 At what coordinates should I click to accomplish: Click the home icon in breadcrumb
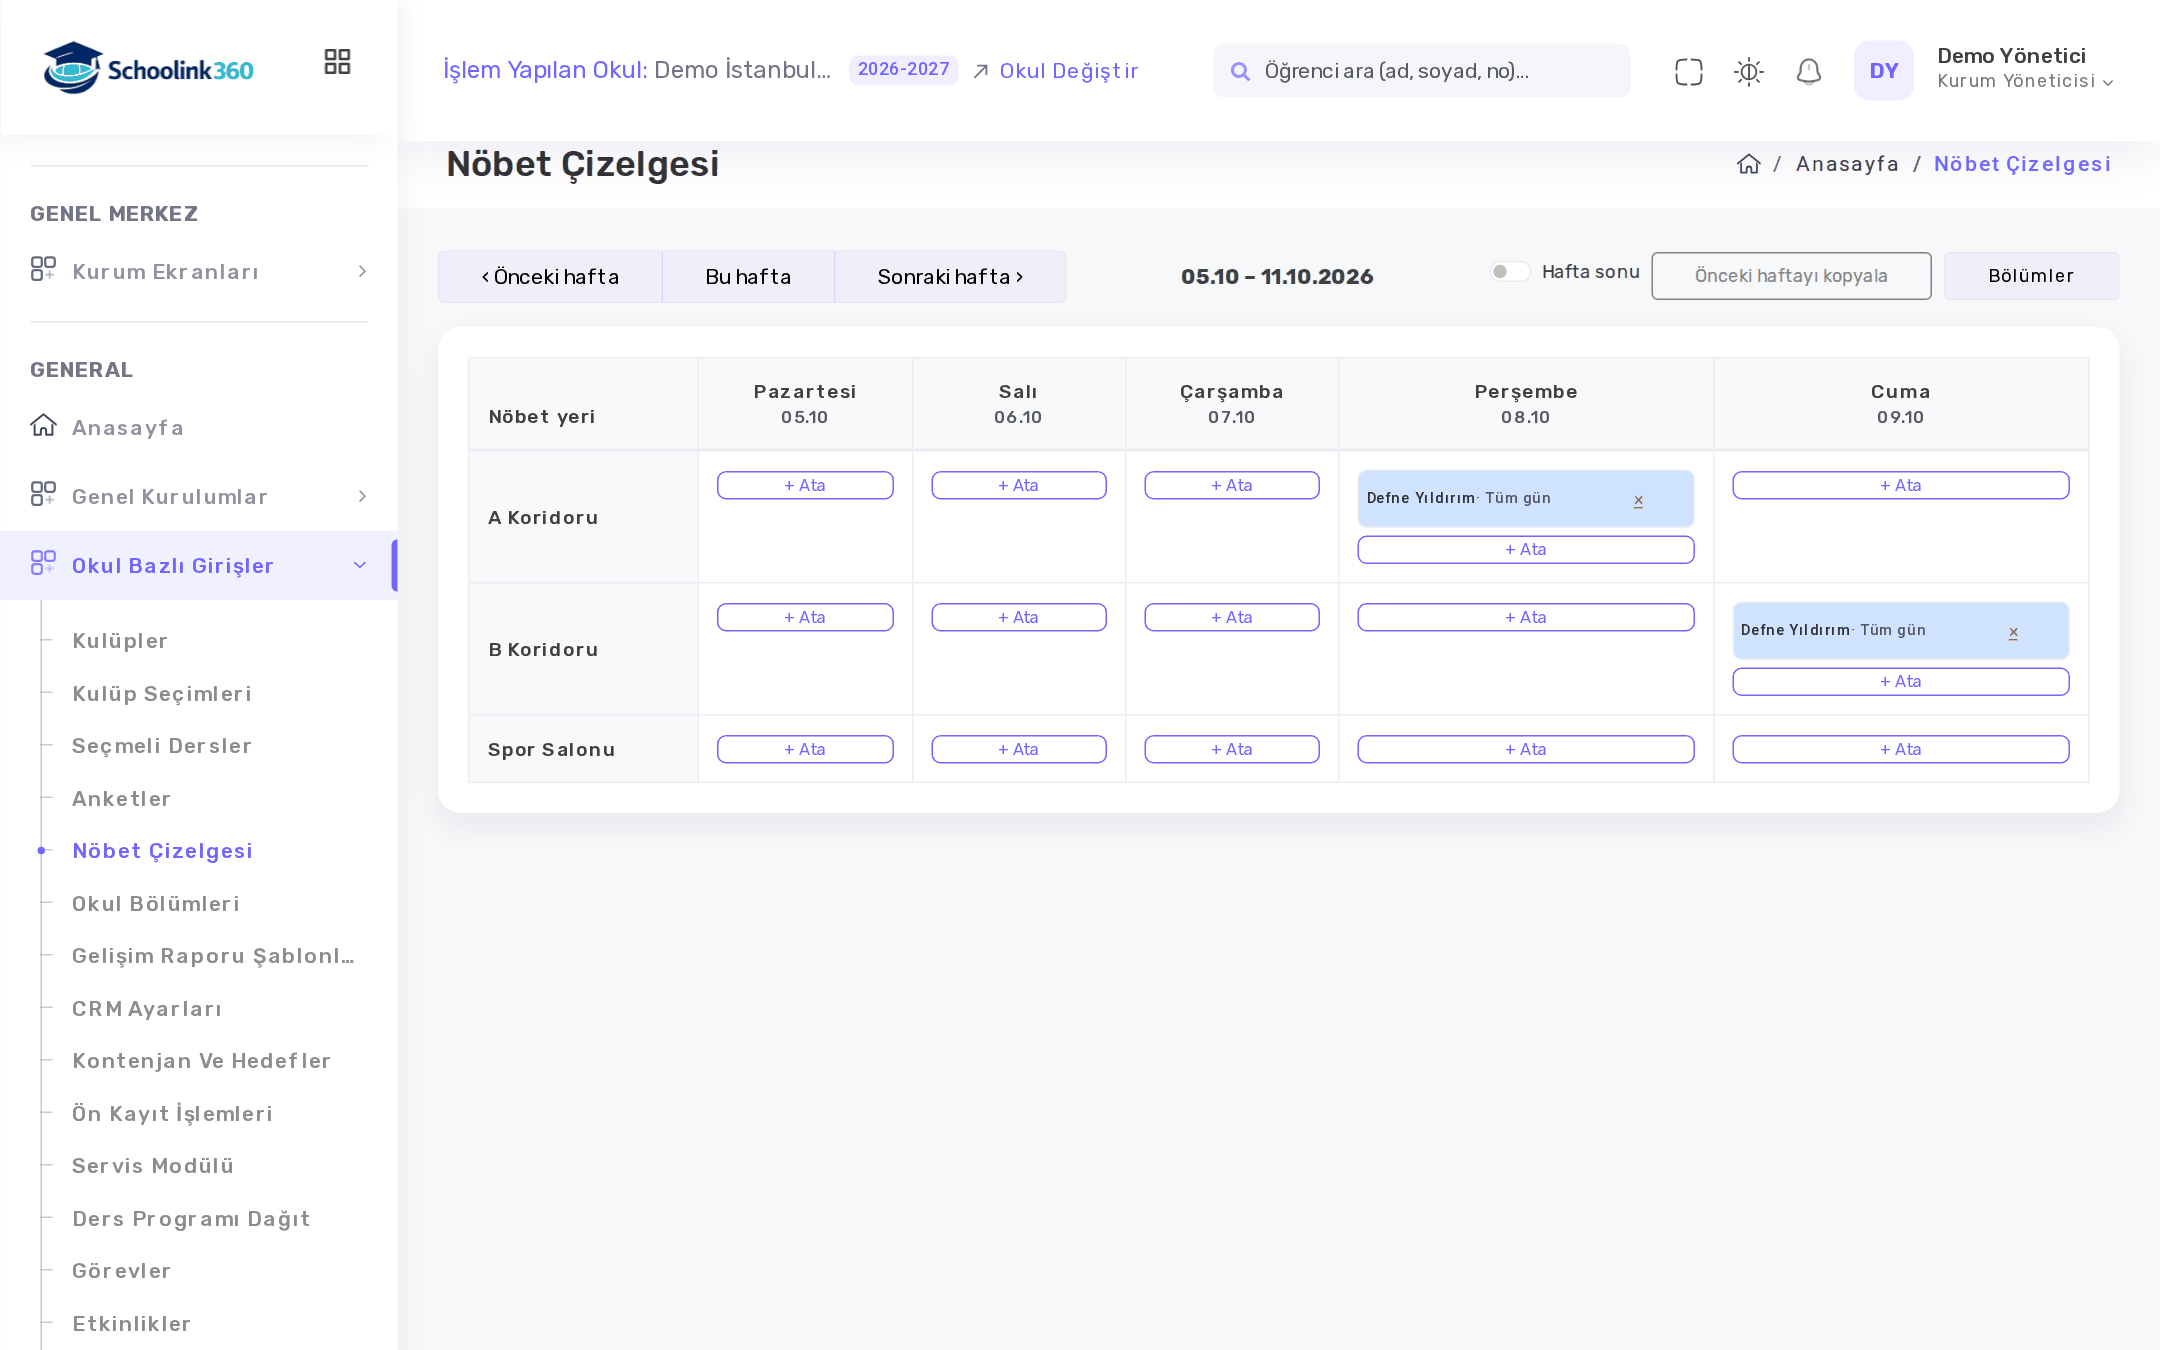[1748, 164]
